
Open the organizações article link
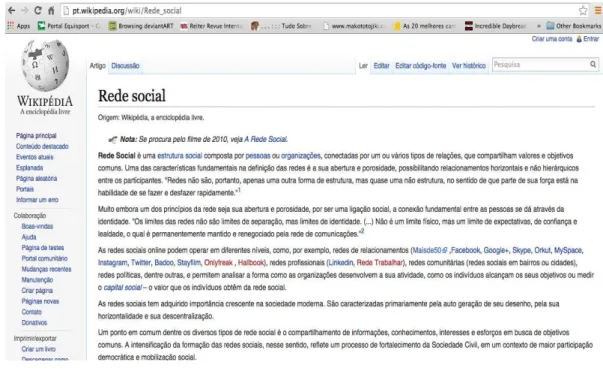[301, 156]
